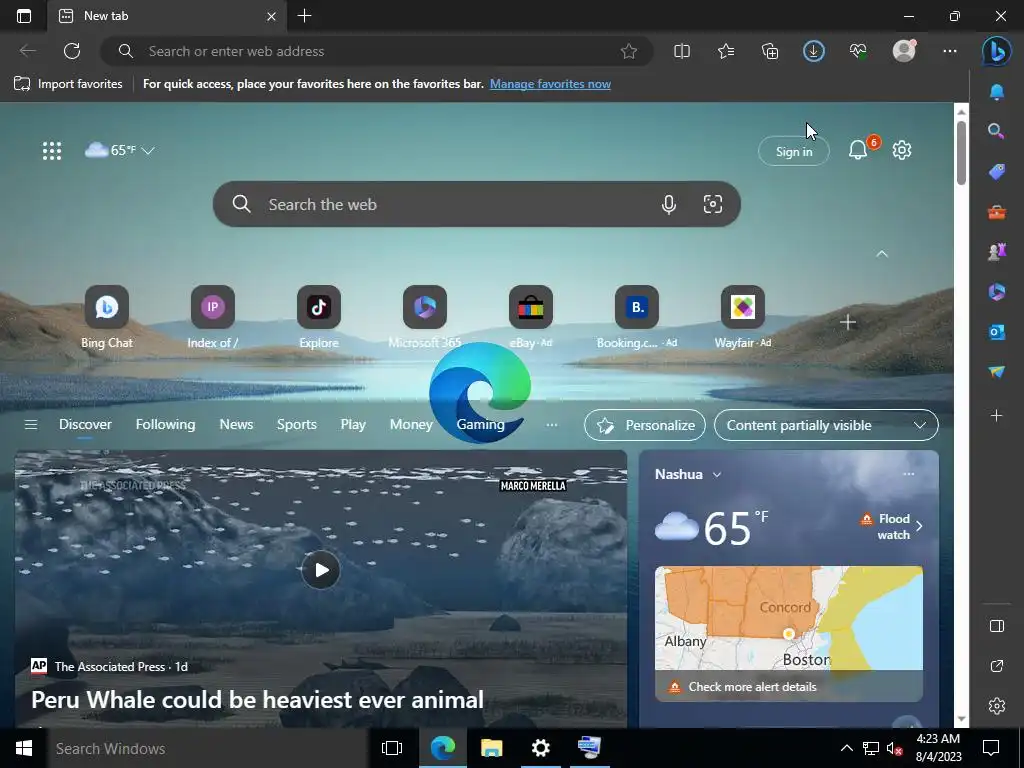Open the sidebar settings gear
The width and height of the screenshot is (1024, 768).
point(997,706)
